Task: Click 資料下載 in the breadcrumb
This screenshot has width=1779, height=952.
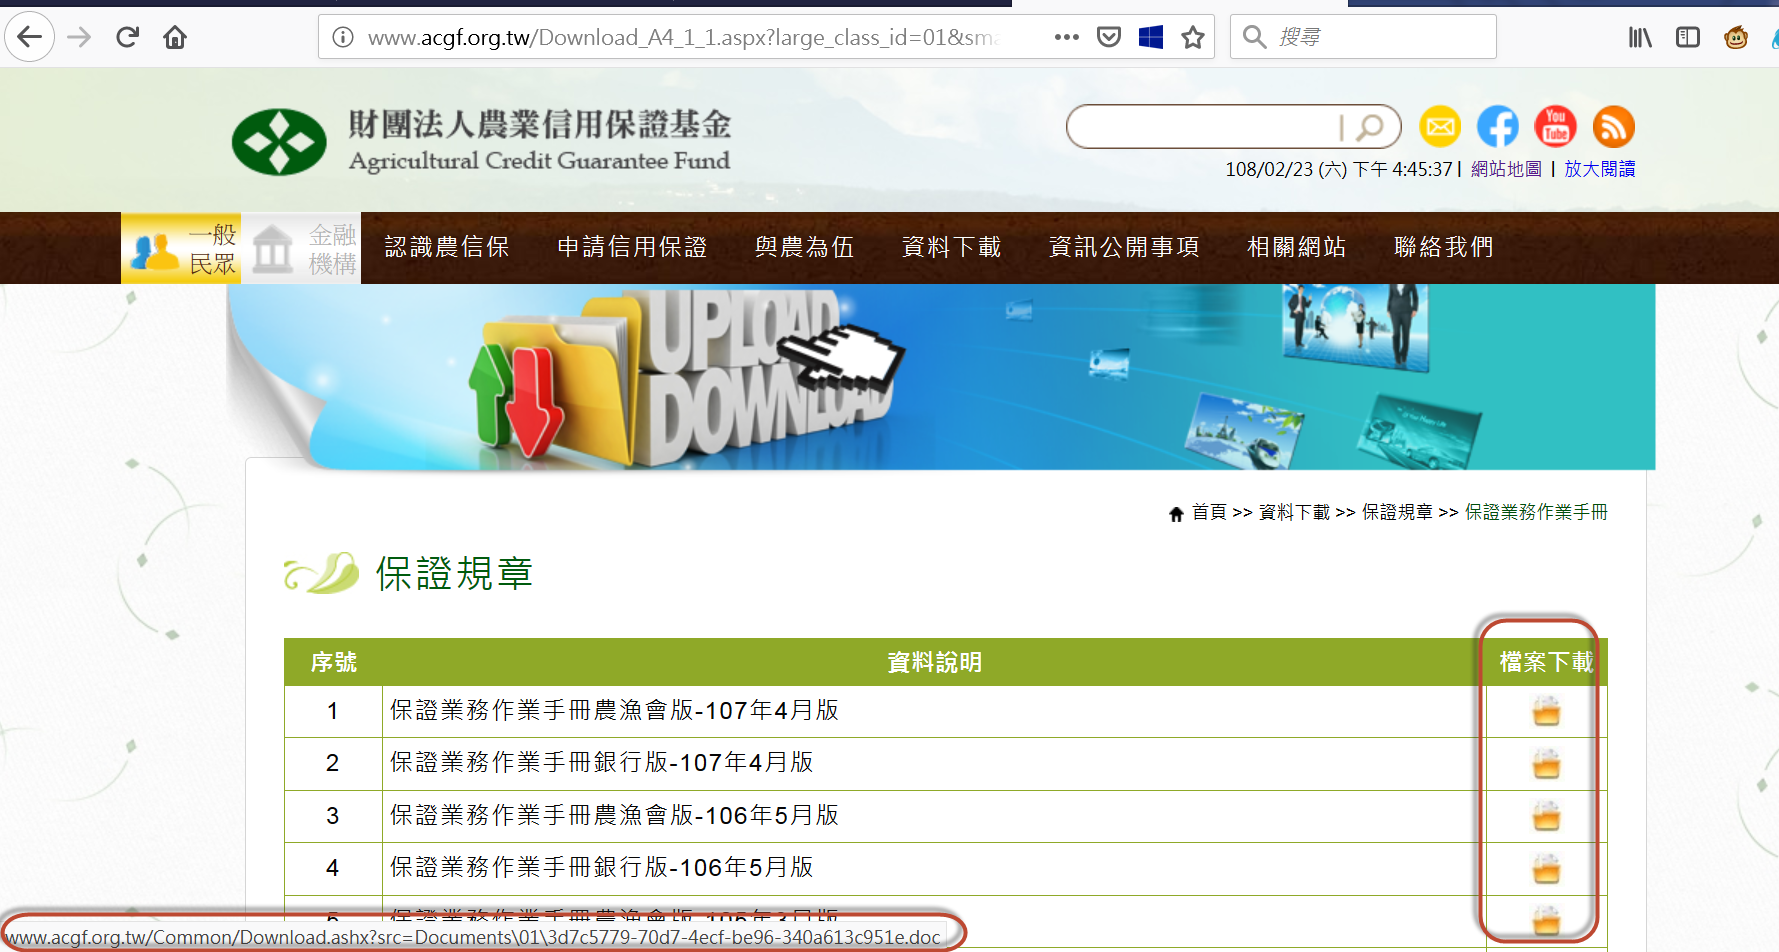Action: 1294,512
